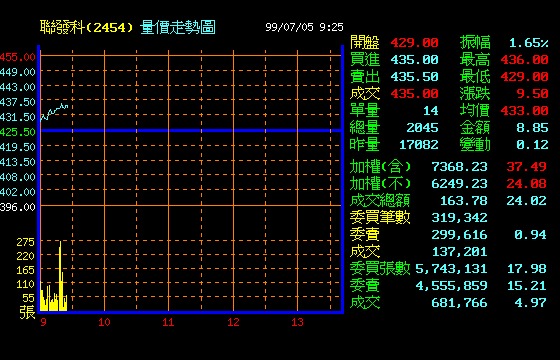
Task: Click the 買進 price '435.00'
Action: tap(414, 60)
